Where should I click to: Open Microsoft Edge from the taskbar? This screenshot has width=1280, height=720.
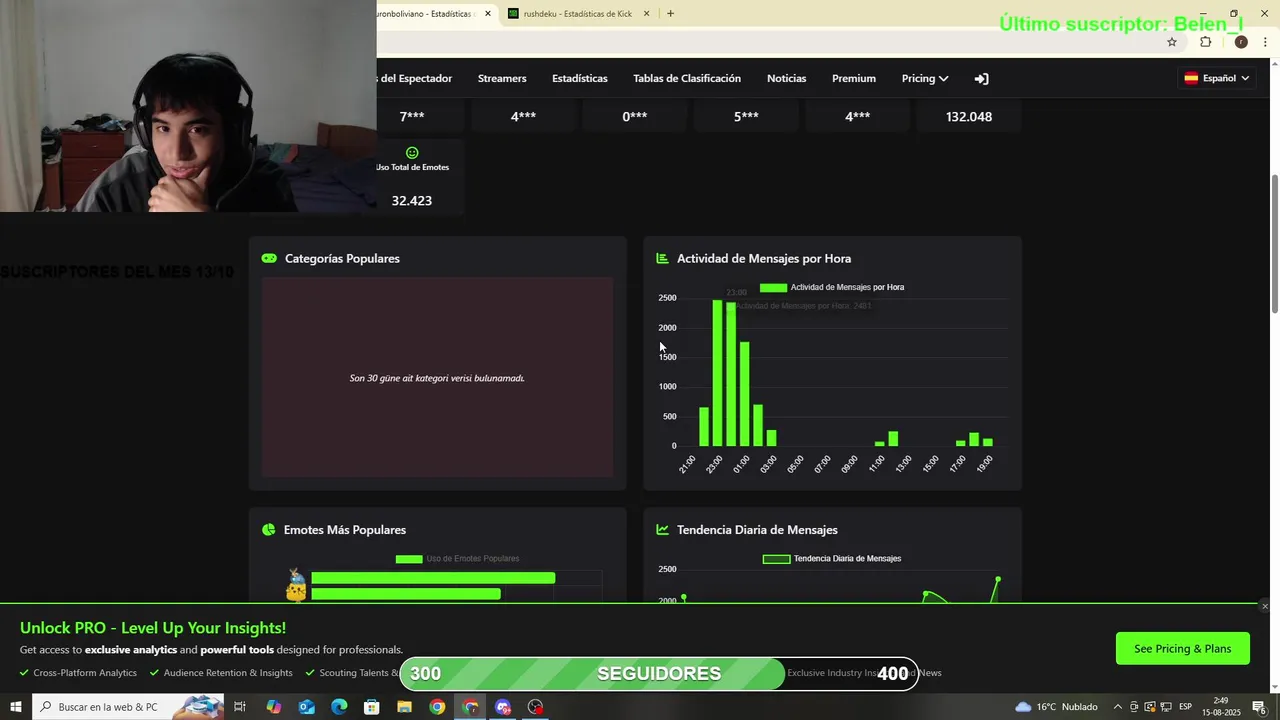pos(339,707)
